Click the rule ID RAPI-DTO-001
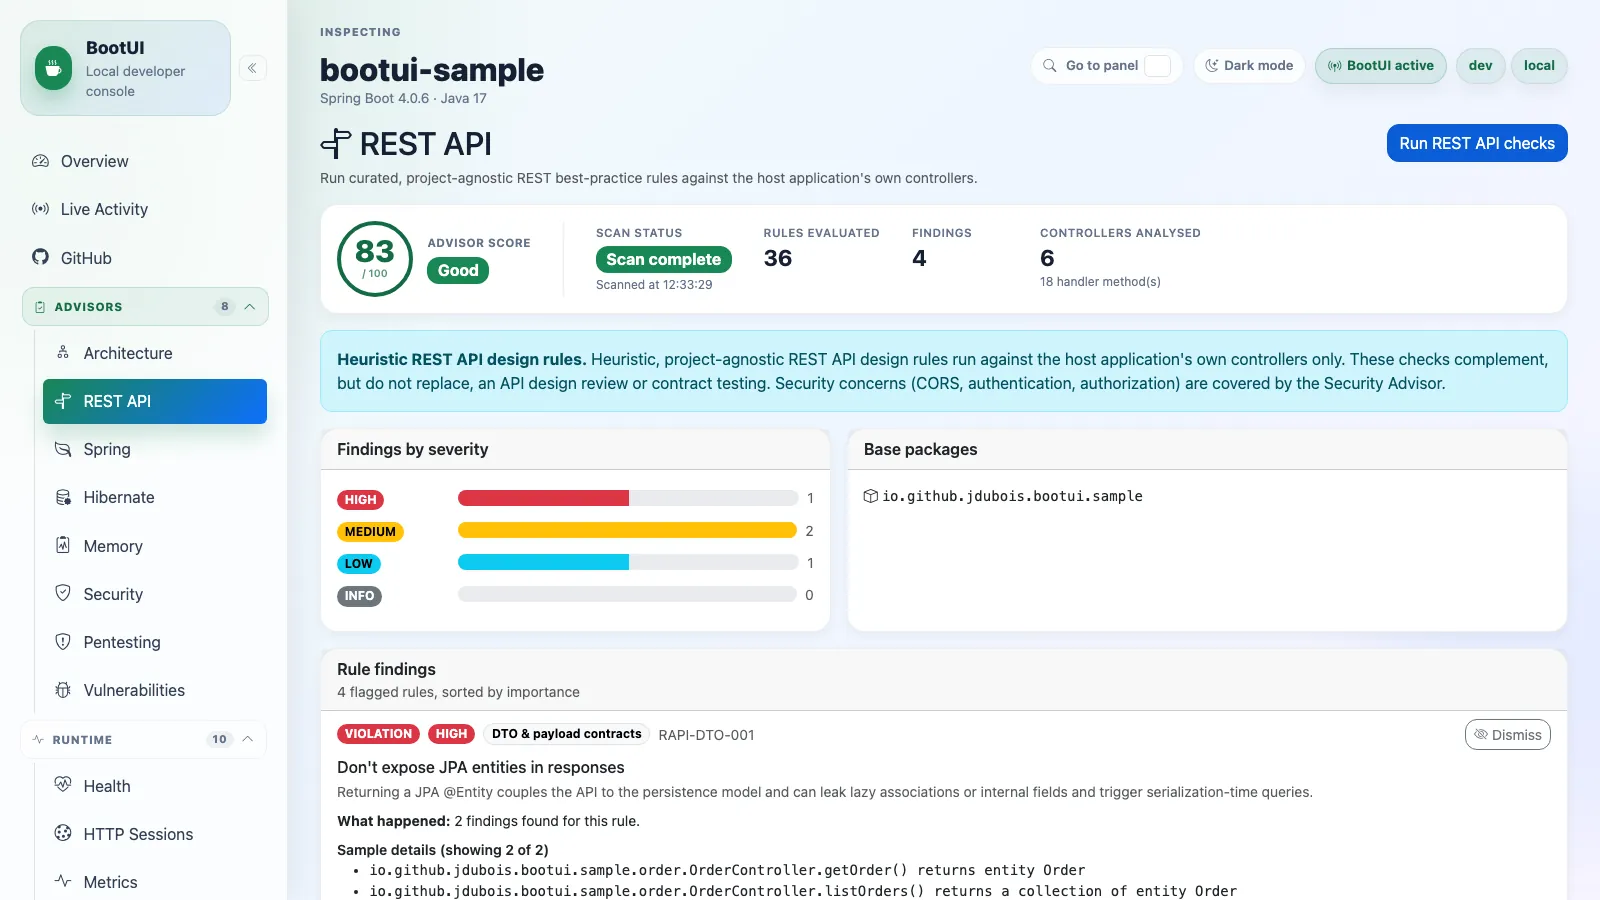The height and width of the screenshot is (900, 1600). [706, 735]
